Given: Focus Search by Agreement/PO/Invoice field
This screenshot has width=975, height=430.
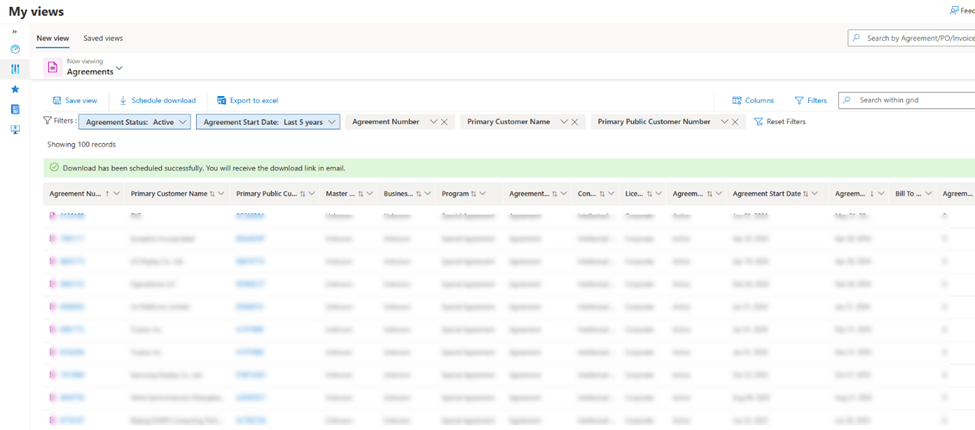Looking at the screenshot, I should tap(911, 38).
